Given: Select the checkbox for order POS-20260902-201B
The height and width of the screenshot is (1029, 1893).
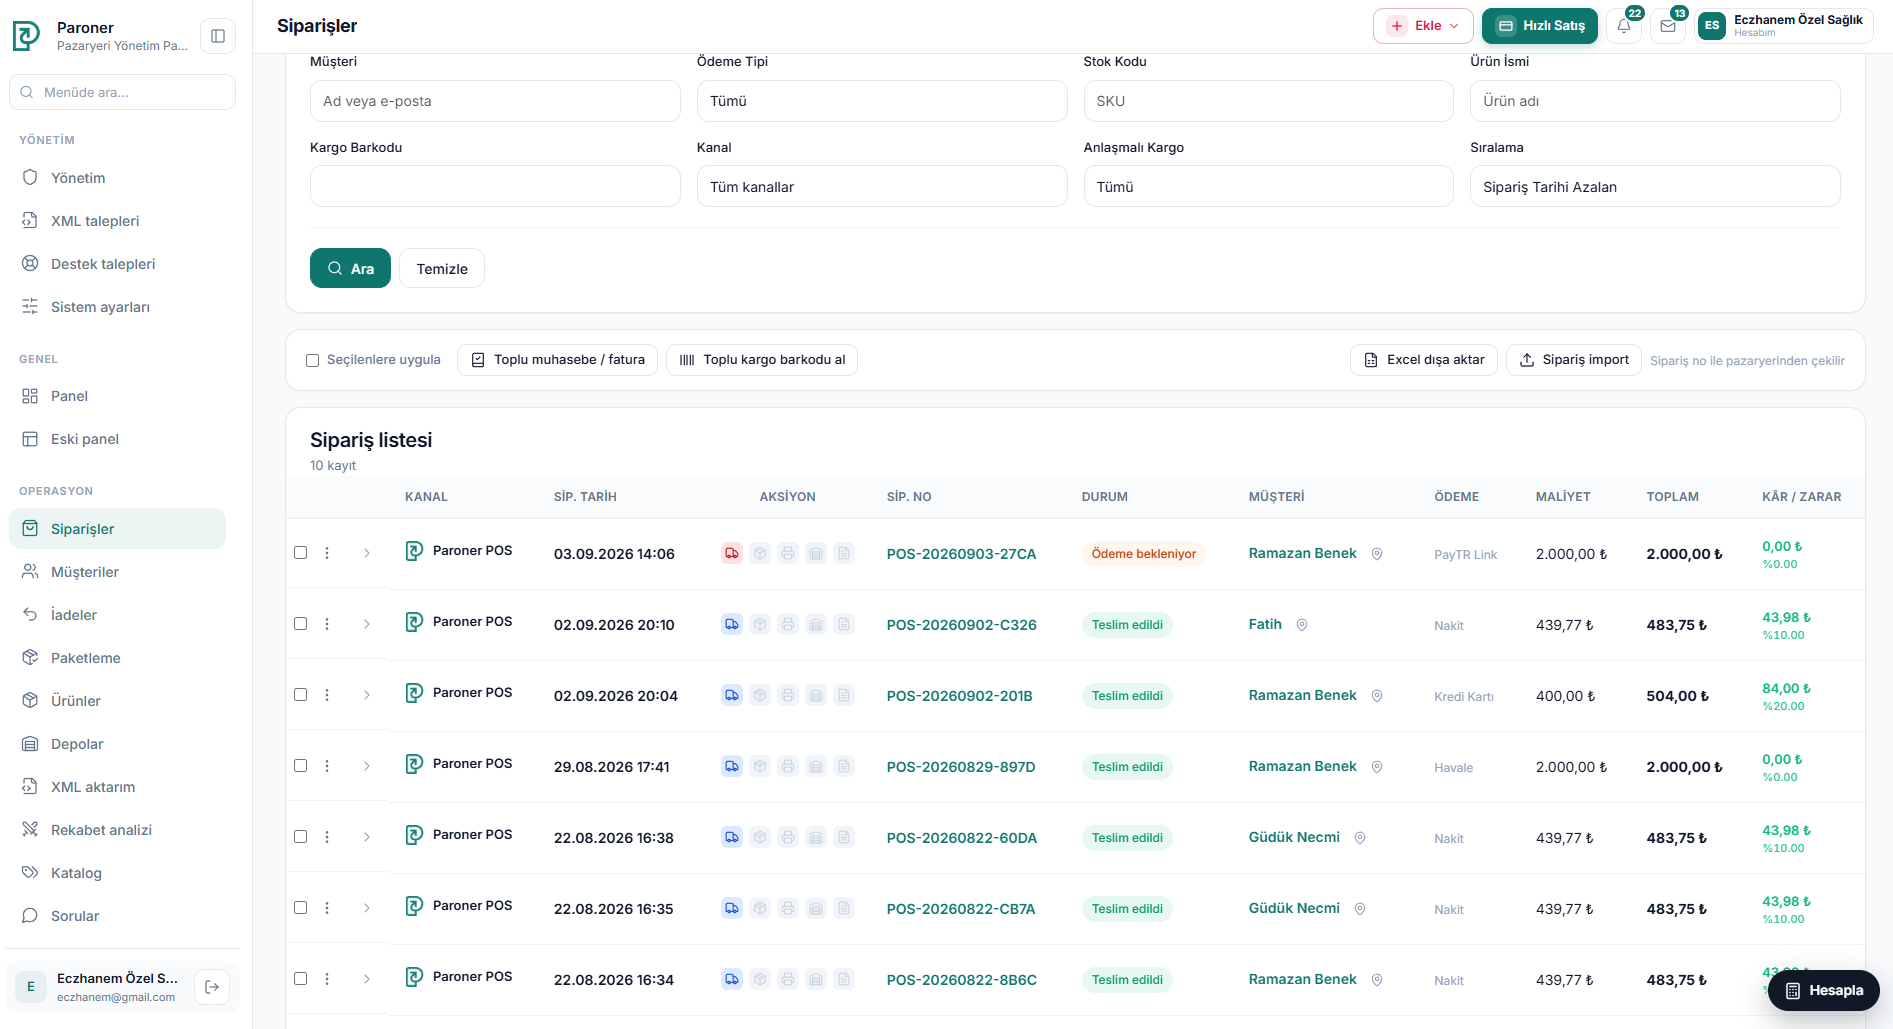Looking at the screenshot, I should [x=300, y=694].
